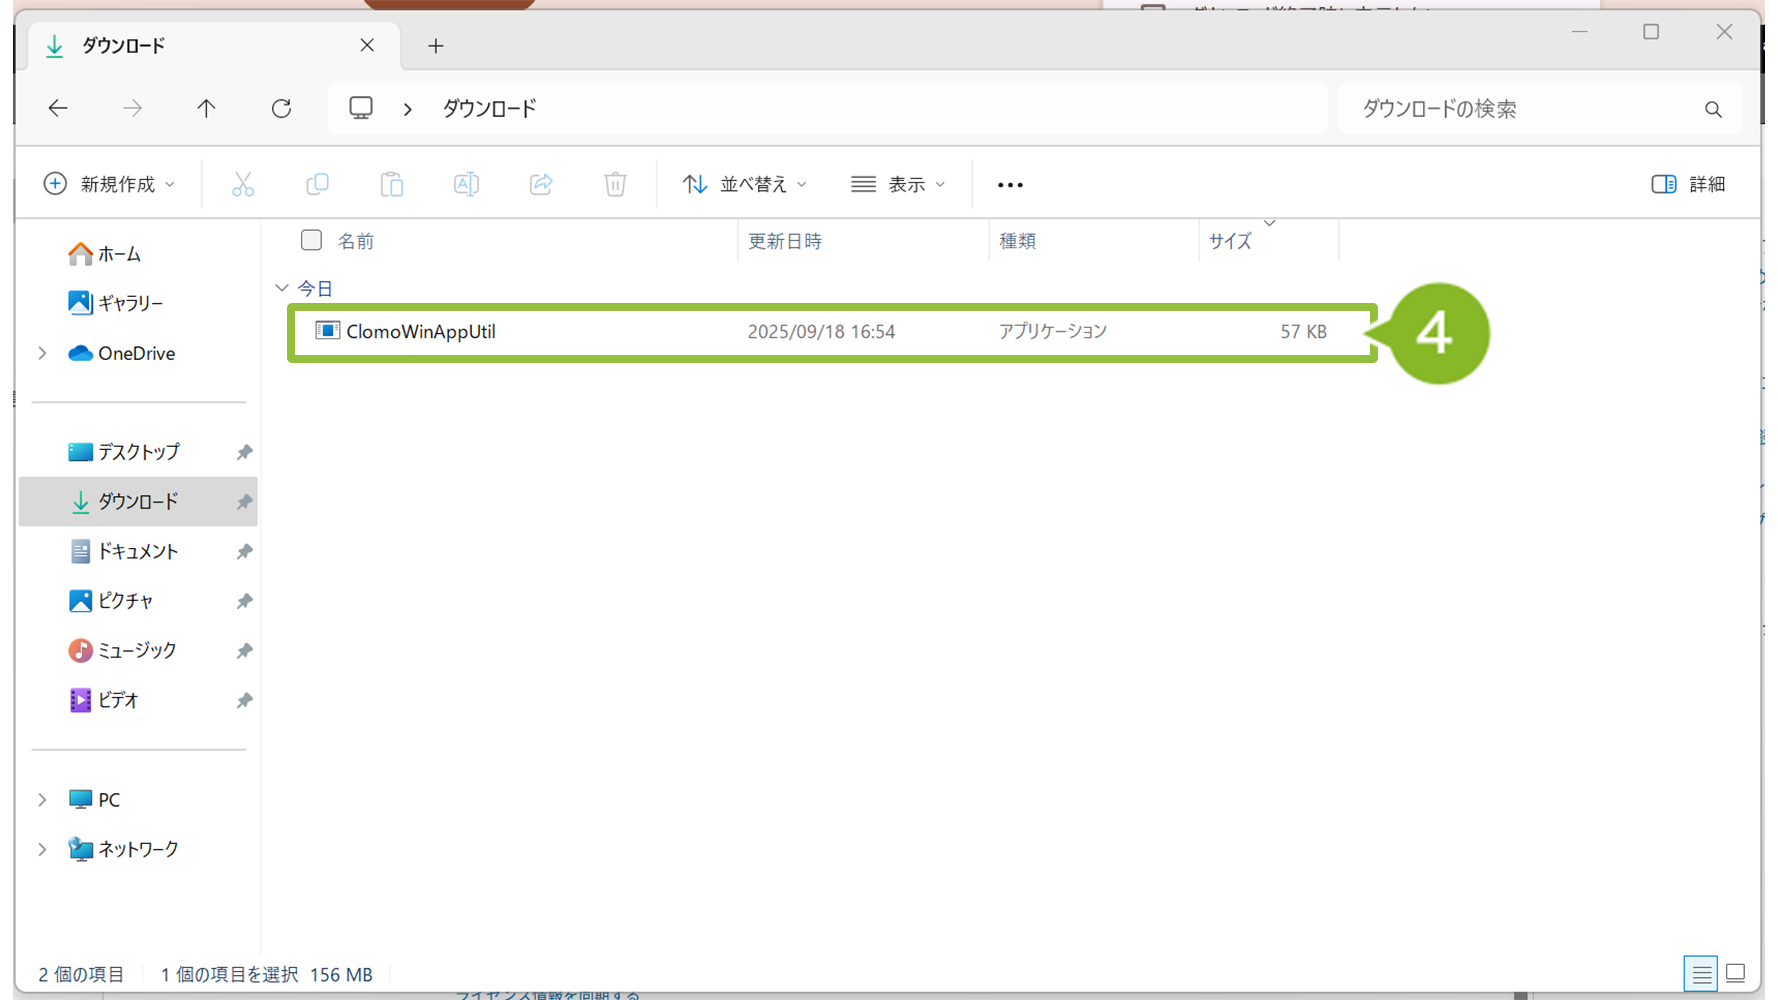This screenshot has height=1000, width=1778.
Task: Toggle the select-all checkbox beside 名前
Action: click(x=311, y=240)
